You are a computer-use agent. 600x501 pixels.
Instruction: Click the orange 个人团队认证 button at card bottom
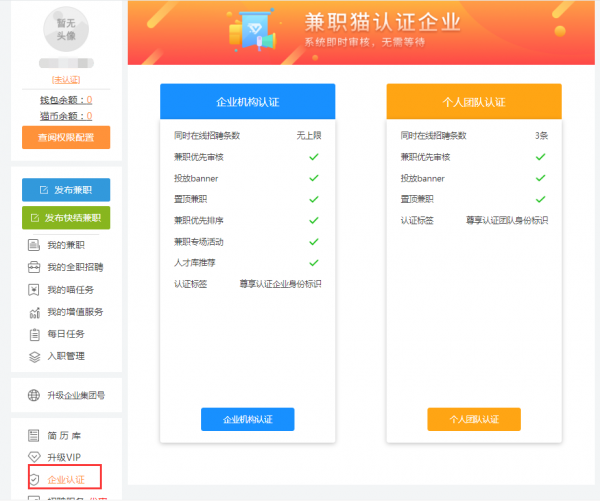474,419
